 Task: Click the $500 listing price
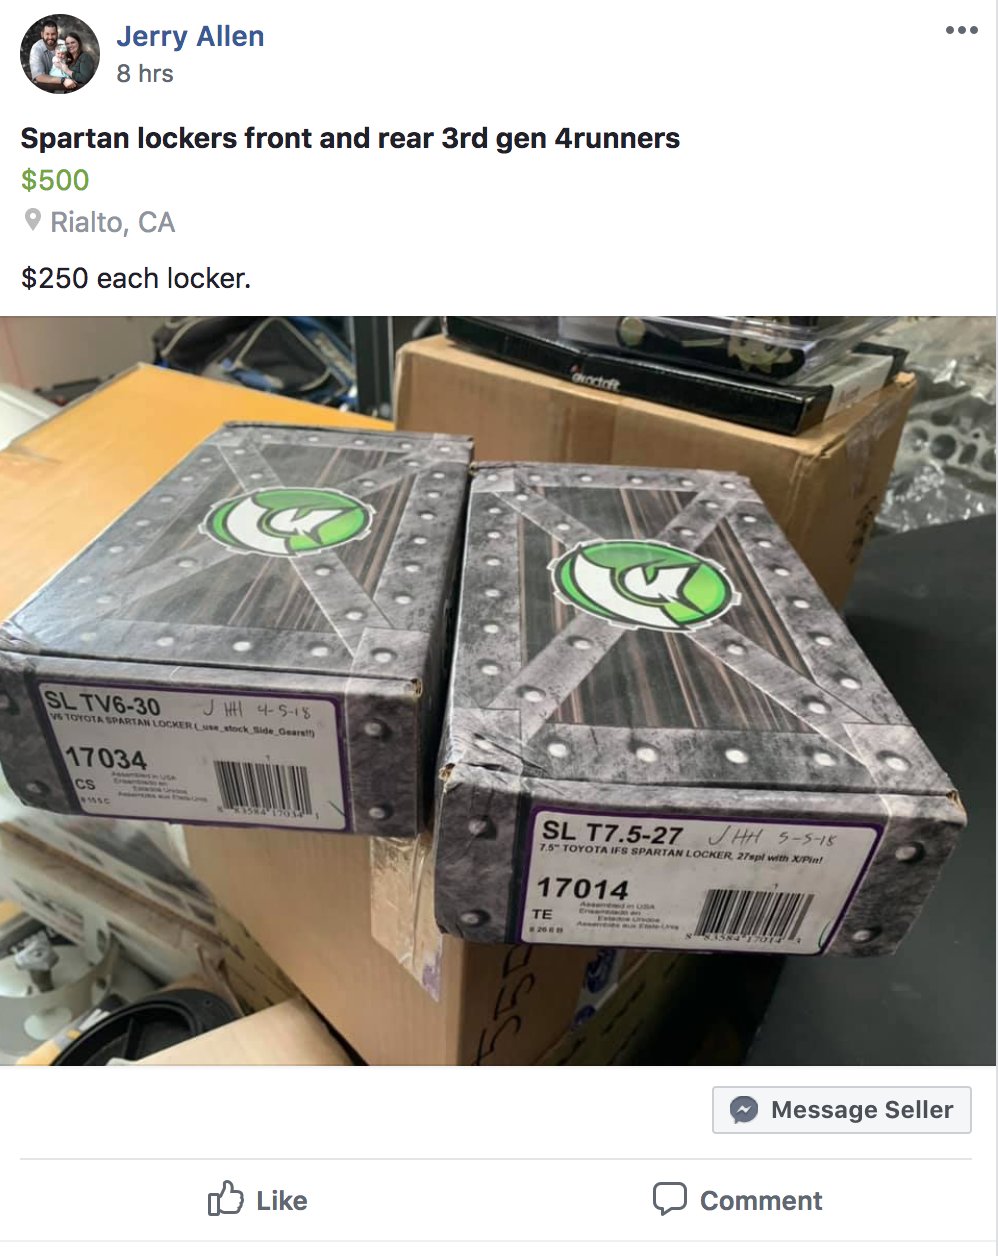click(x=55, y=180)
